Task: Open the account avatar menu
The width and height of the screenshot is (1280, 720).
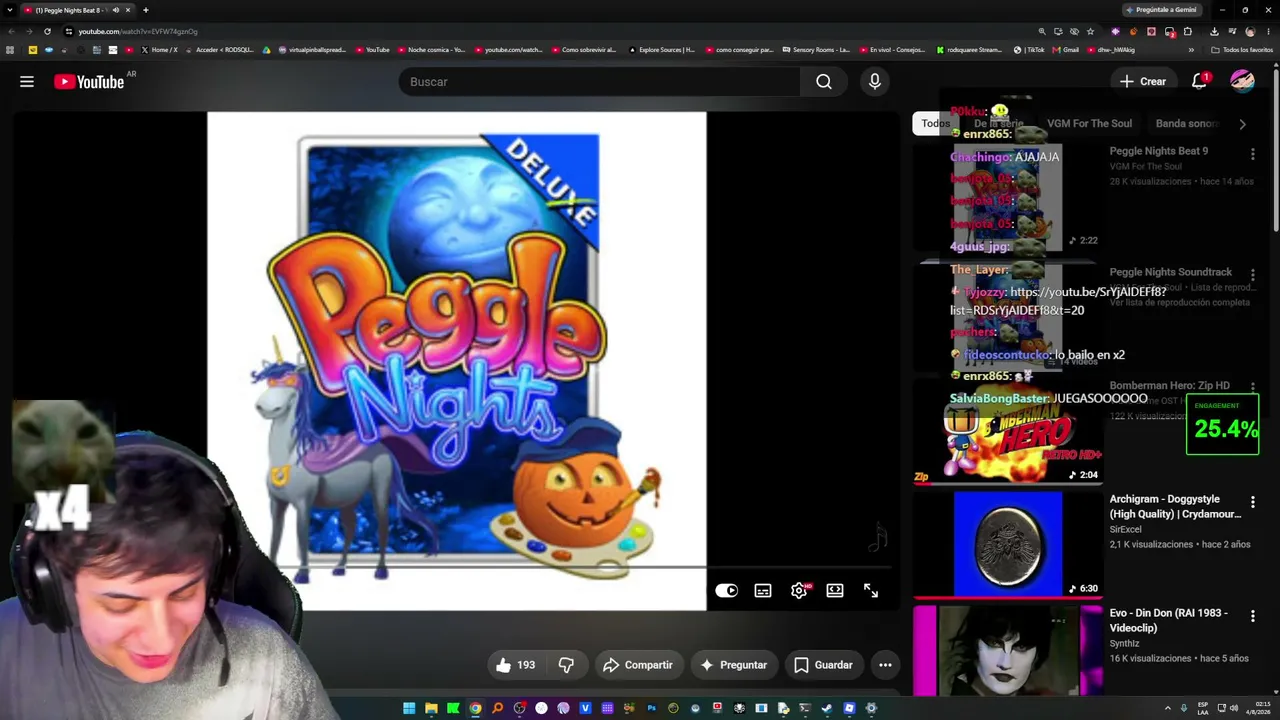Action: click(x=1242, y=82)
